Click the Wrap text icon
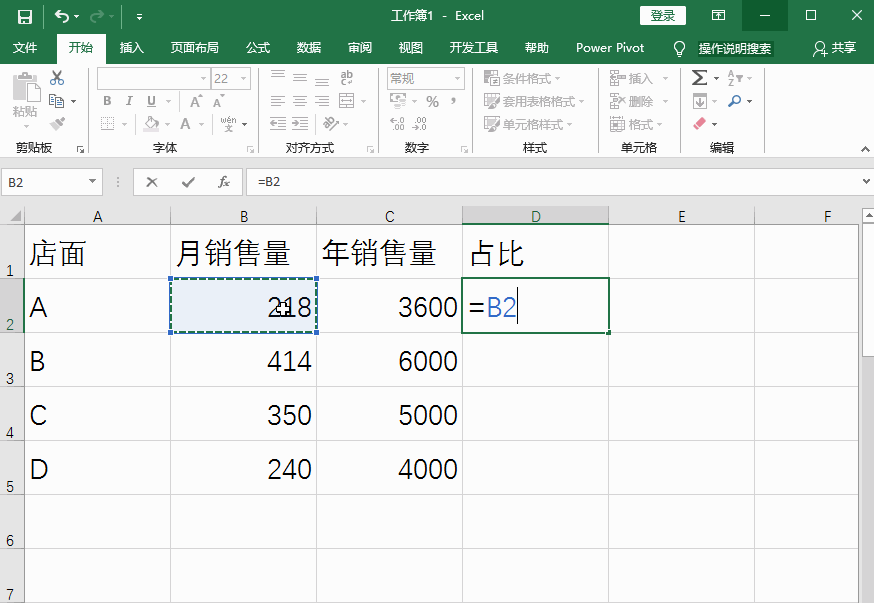This screenshot has height=603, width=874. click(x=346, y=78)
